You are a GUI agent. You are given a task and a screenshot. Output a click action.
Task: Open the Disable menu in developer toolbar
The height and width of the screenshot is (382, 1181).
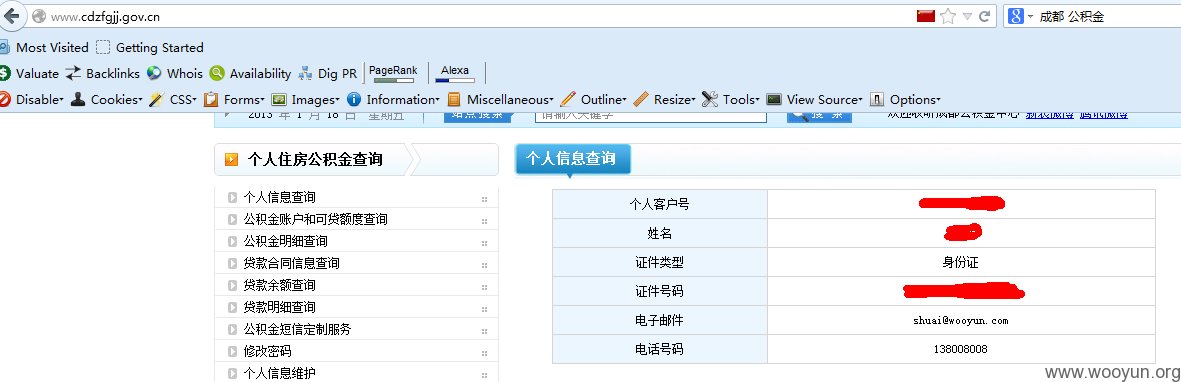[32, 99]
